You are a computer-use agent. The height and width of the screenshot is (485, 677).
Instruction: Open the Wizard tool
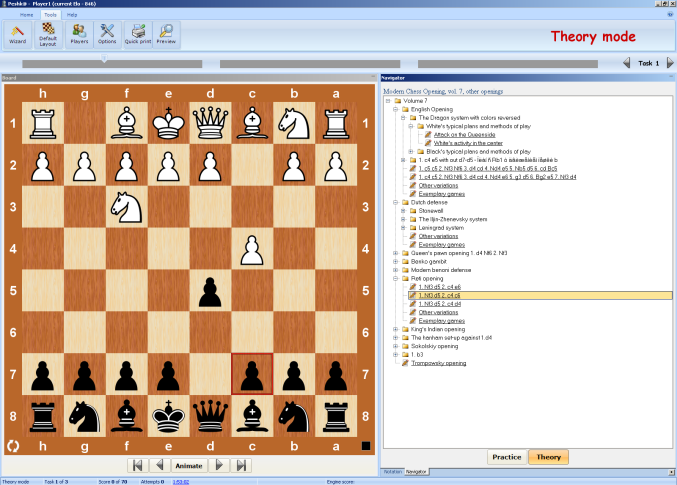(x=18, y=35)
